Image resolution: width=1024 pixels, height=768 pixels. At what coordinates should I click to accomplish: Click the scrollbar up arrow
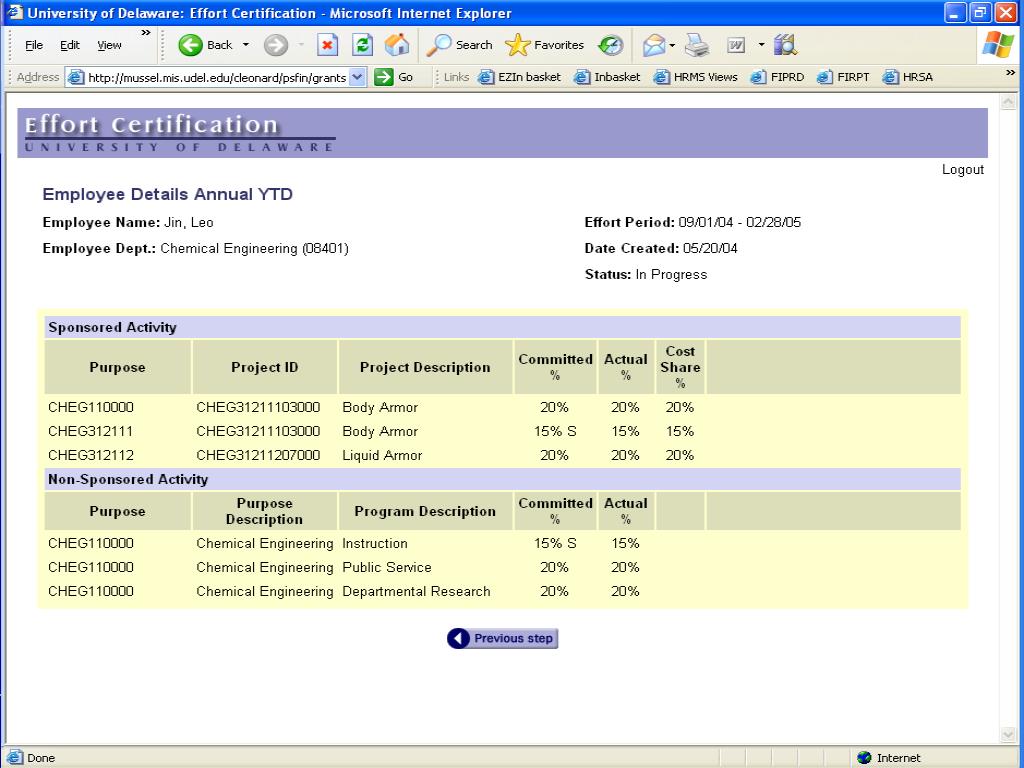point(1008,102)
